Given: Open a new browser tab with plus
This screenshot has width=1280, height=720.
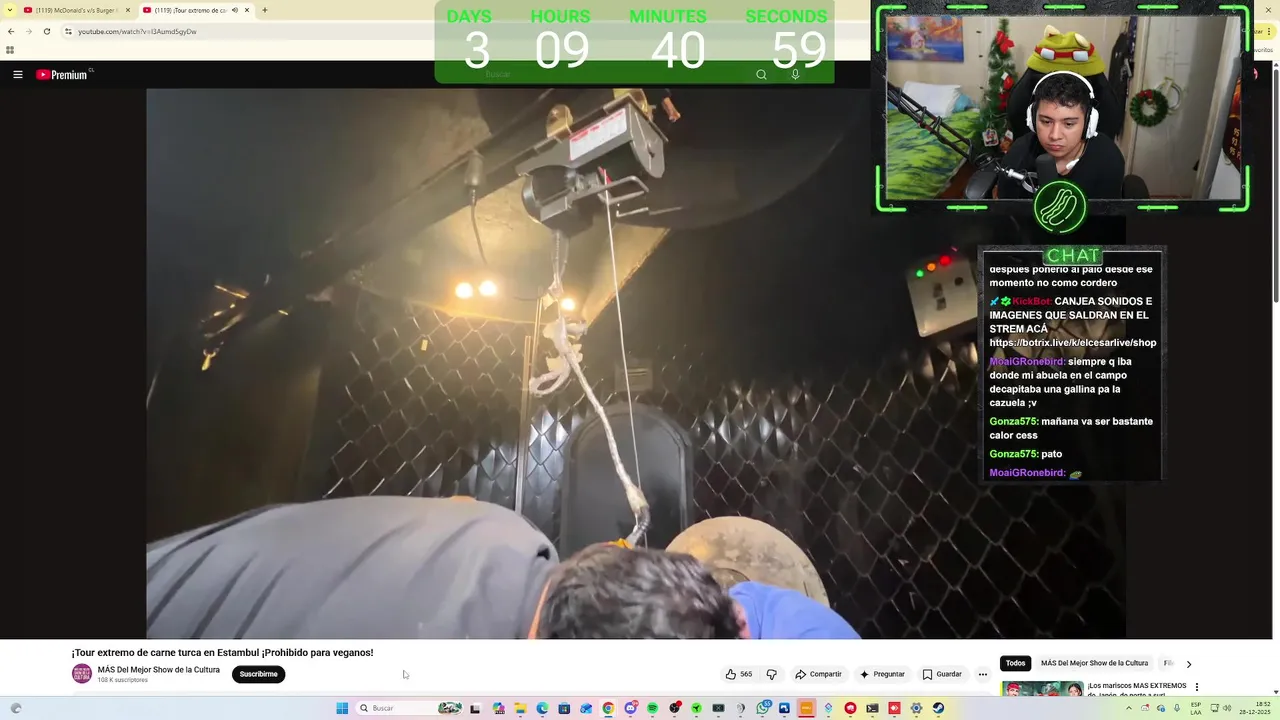Looking at the screenshot, I should [264, 10].
